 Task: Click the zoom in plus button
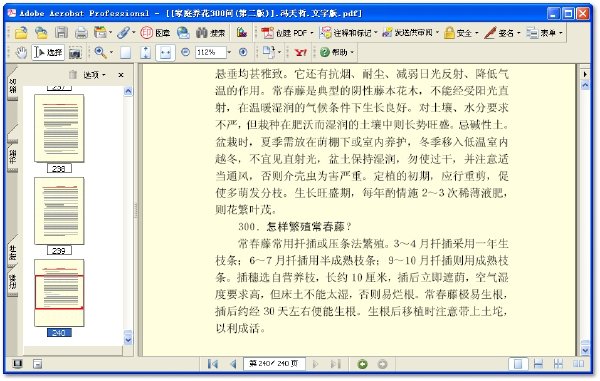pos(243,52)
